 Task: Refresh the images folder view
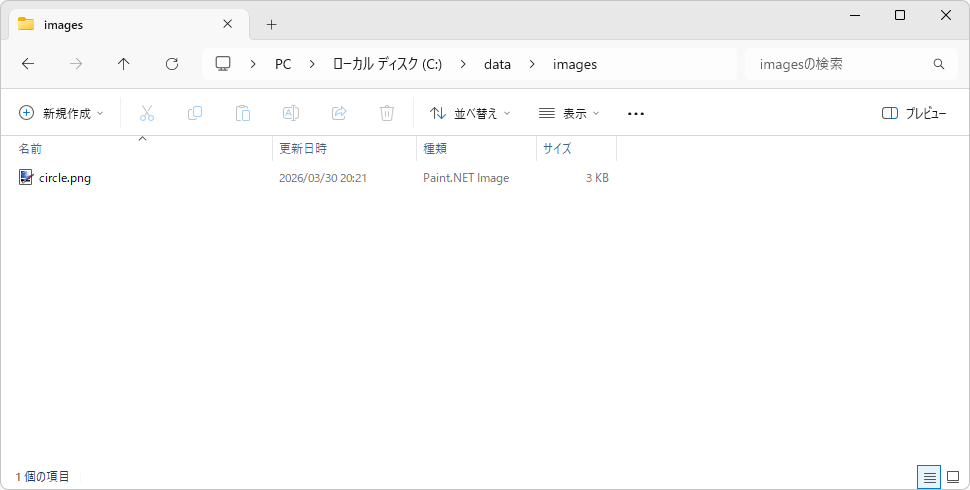pos(172,64)
